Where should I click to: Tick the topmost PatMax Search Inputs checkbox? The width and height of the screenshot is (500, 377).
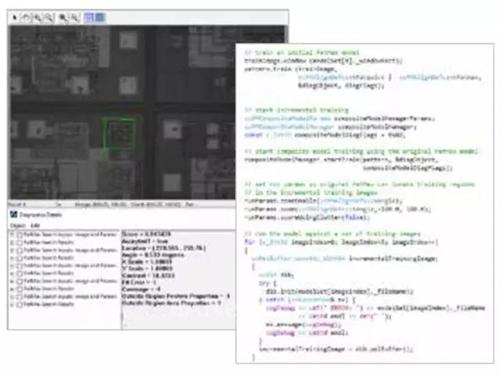(20, 235)
